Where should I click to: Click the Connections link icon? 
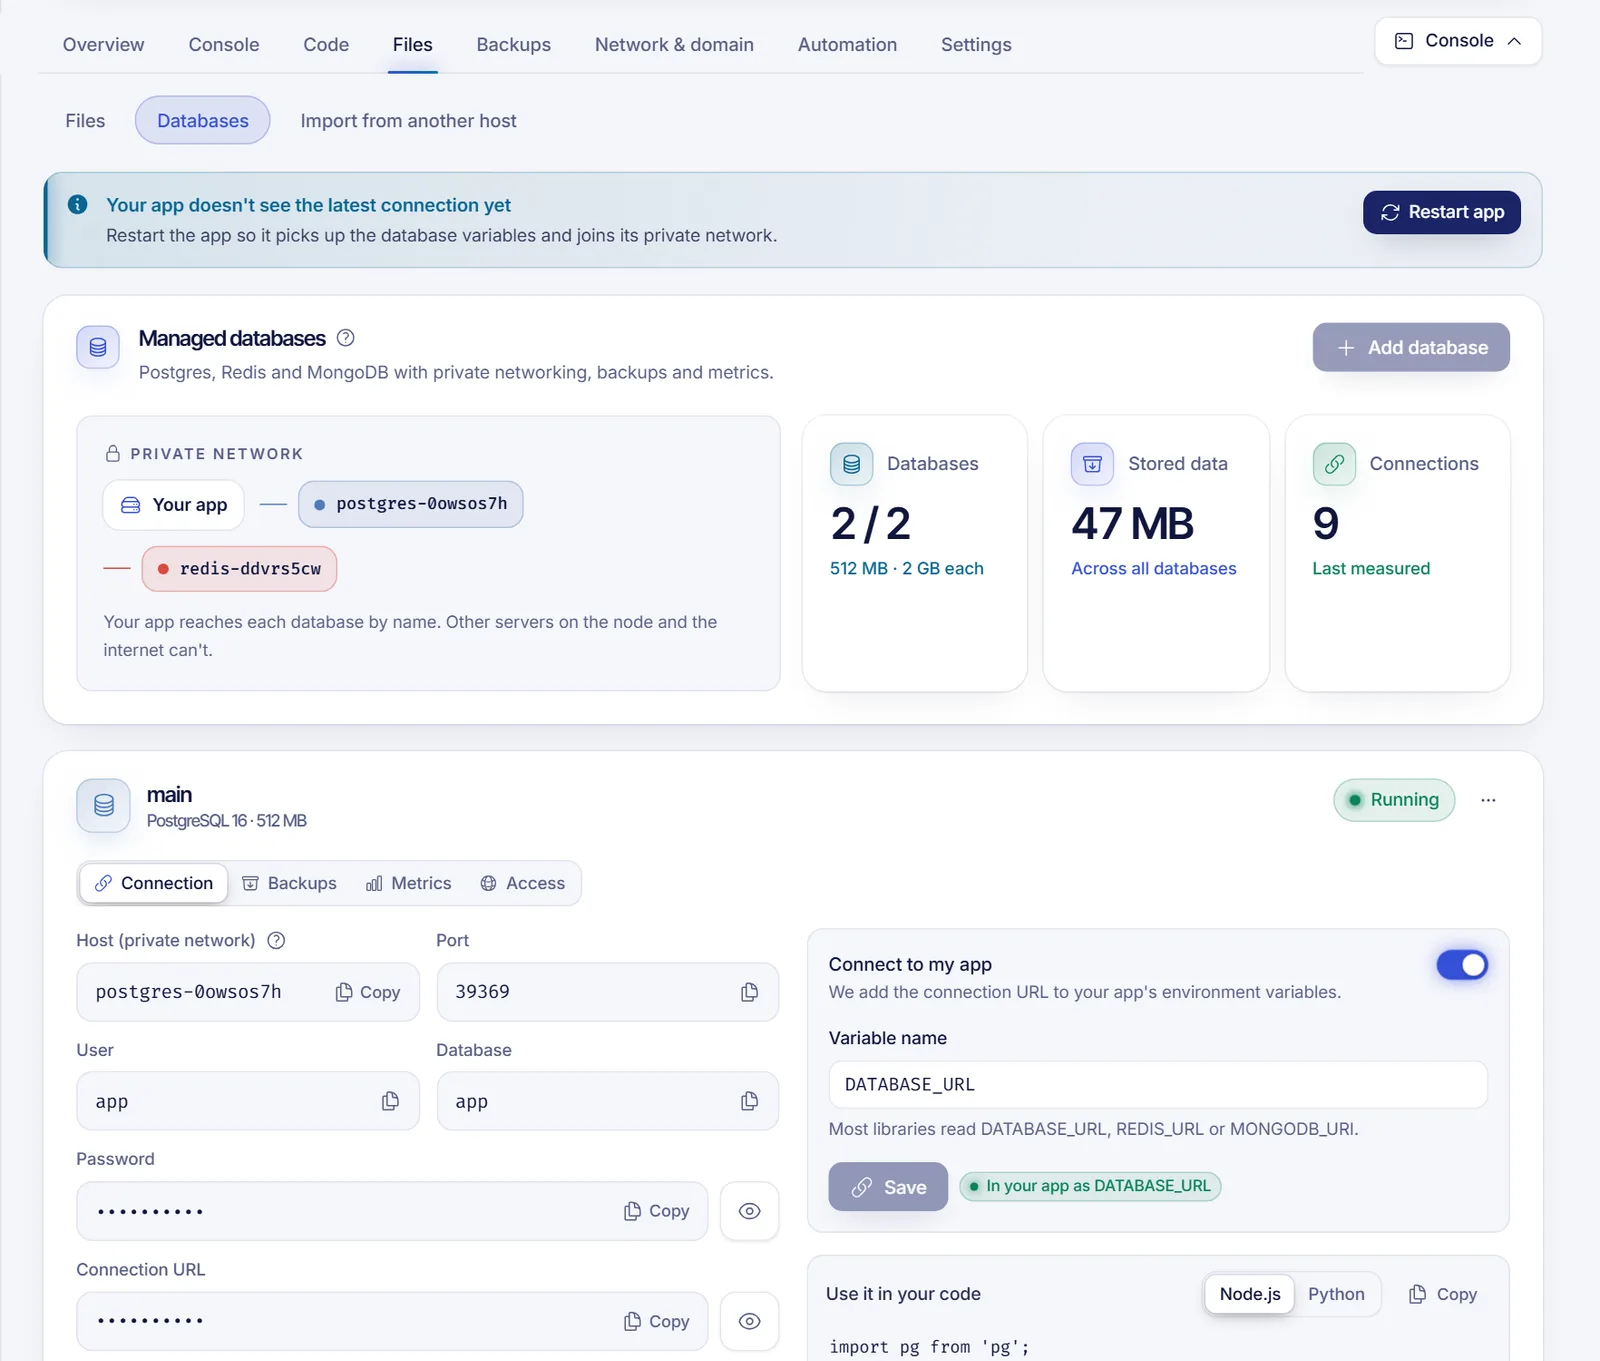[x=1334, y=464]
